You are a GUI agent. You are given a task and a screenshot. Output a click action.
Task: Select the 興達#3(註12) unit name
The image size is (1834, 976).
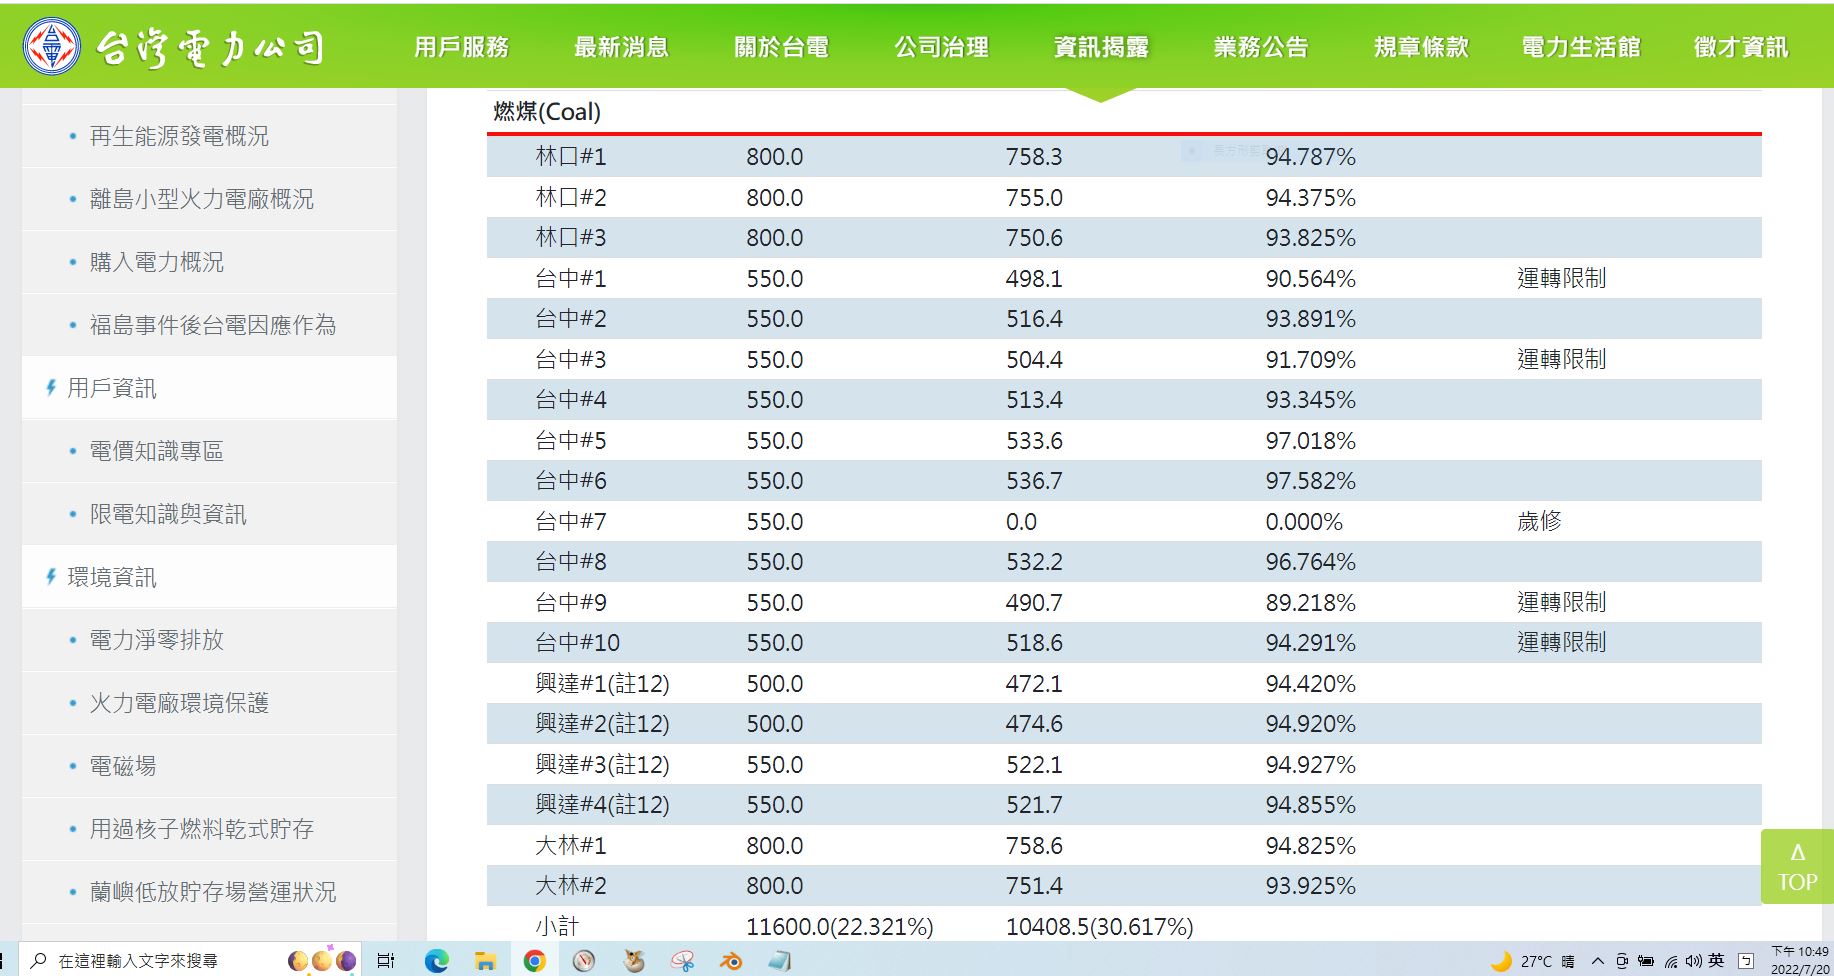pos(602,764)
